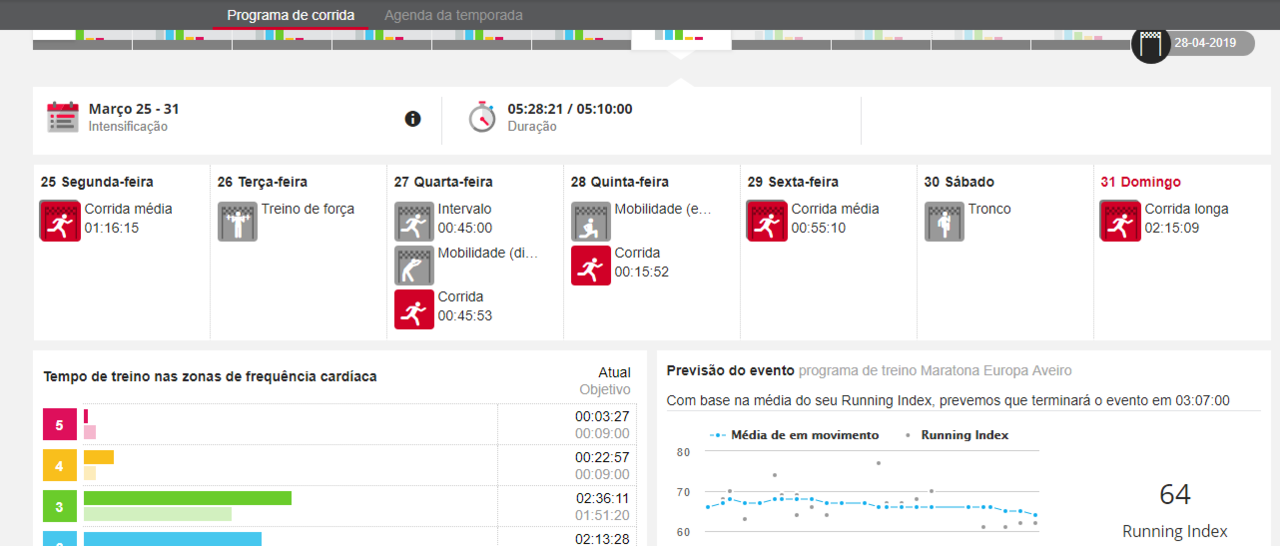The image size is (1280, 546).
Task: Click the calendar icon next to Março 25 - 31
Action: tap(63, 117)
